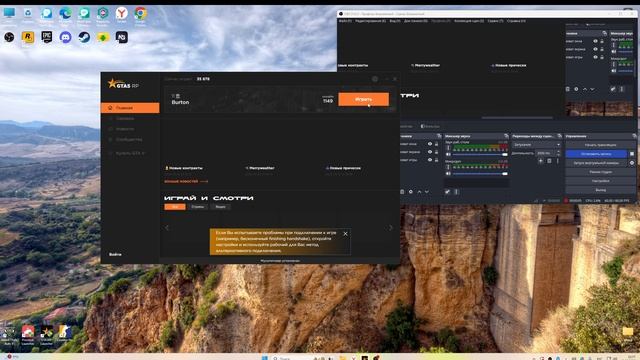The width and height of the screenshot is (640, 360).
Task: Open the Новые прически news card in launcher
Action: (x=343, y=168)
